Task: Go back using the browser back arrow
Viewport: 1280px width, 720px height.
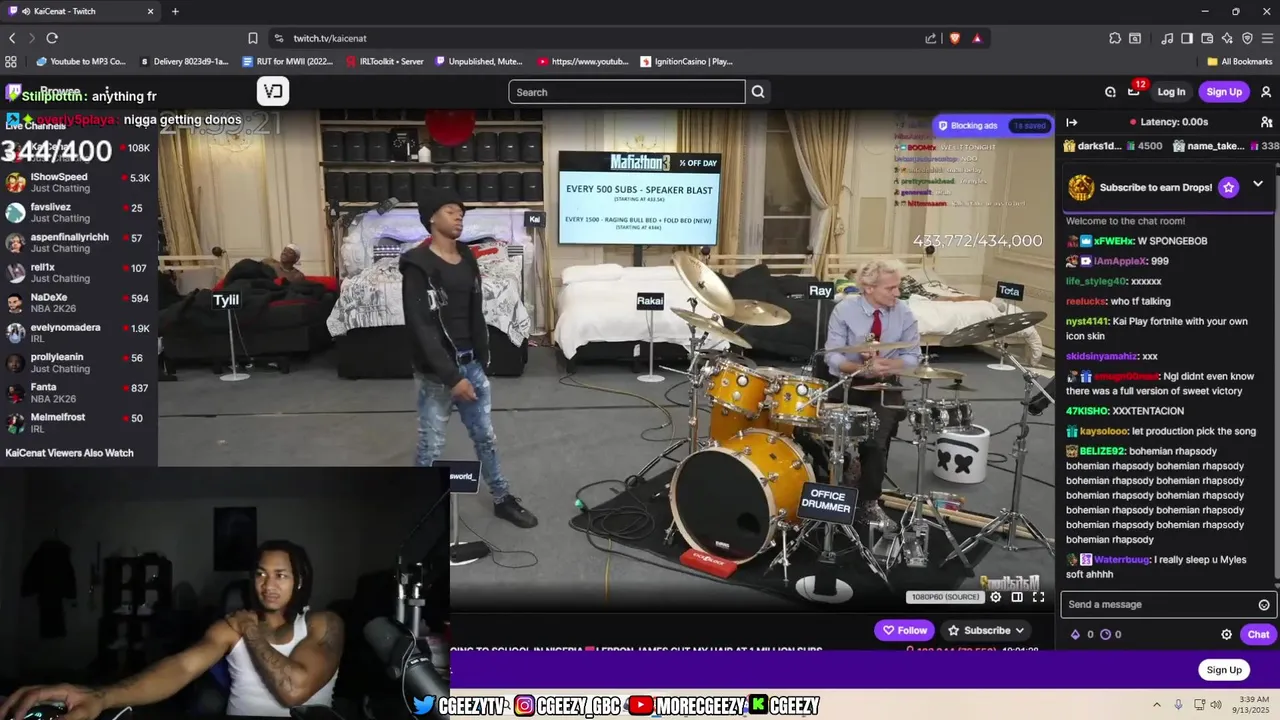Action: (12, 38)
